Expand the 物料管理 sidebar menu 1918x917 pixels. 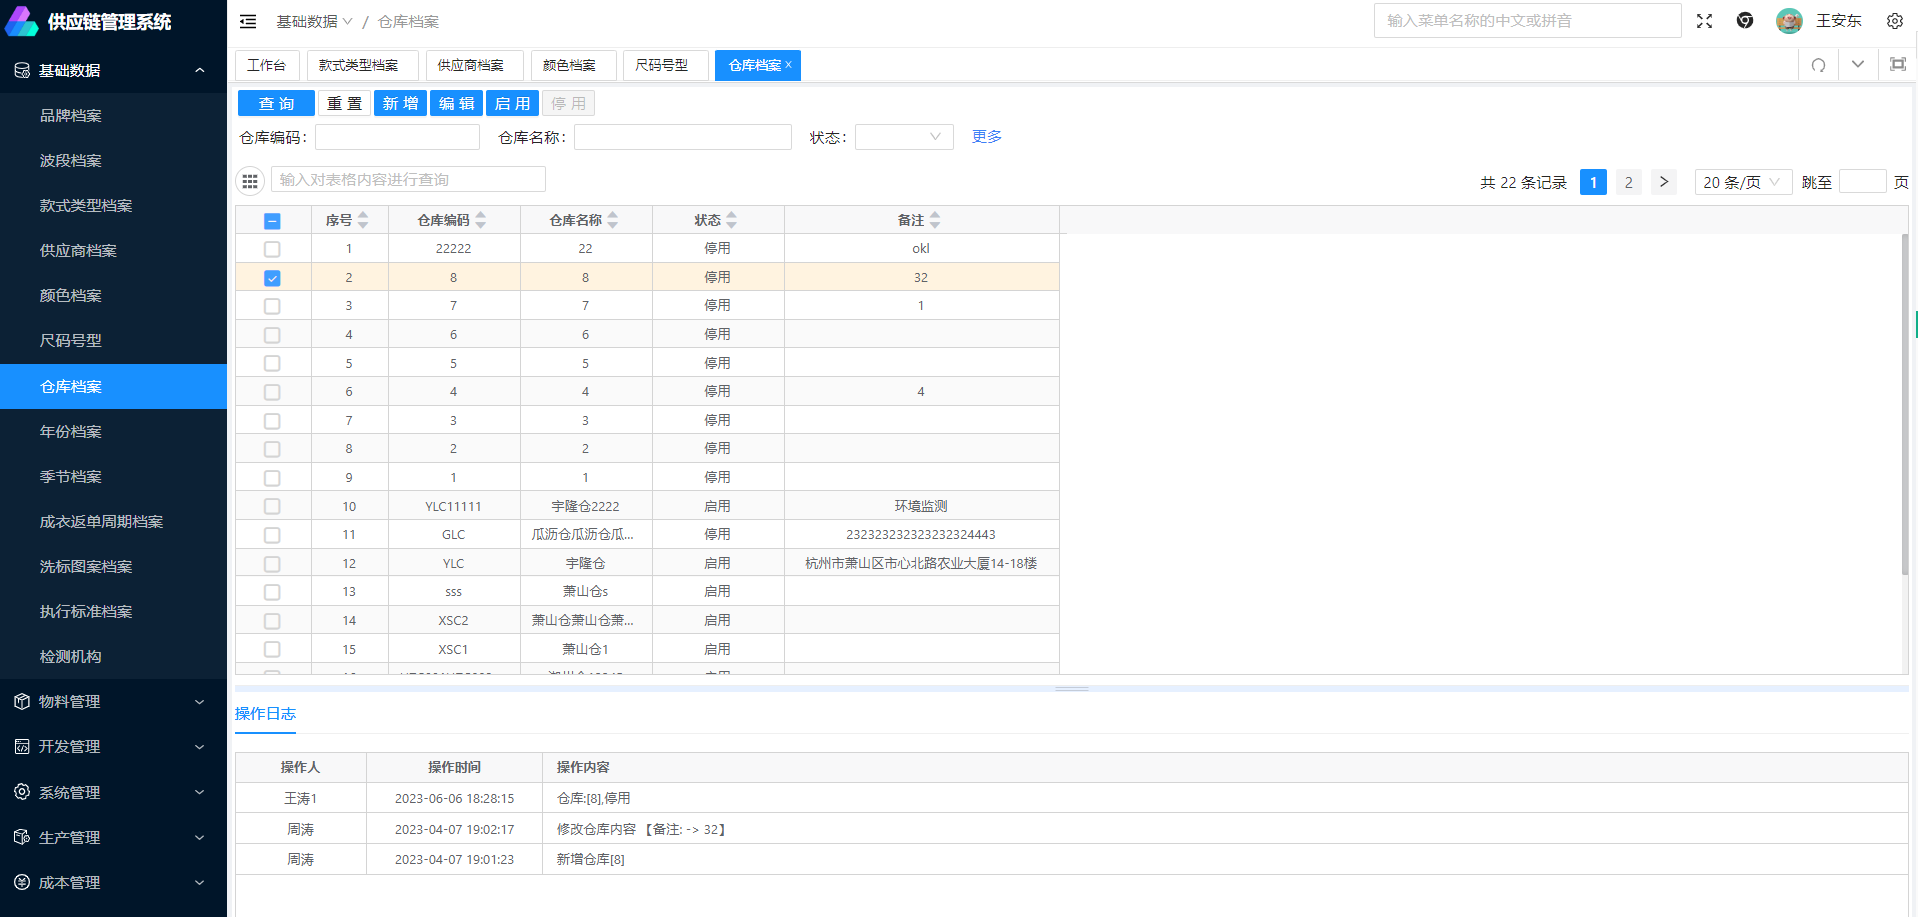click(x=113, y=702)
